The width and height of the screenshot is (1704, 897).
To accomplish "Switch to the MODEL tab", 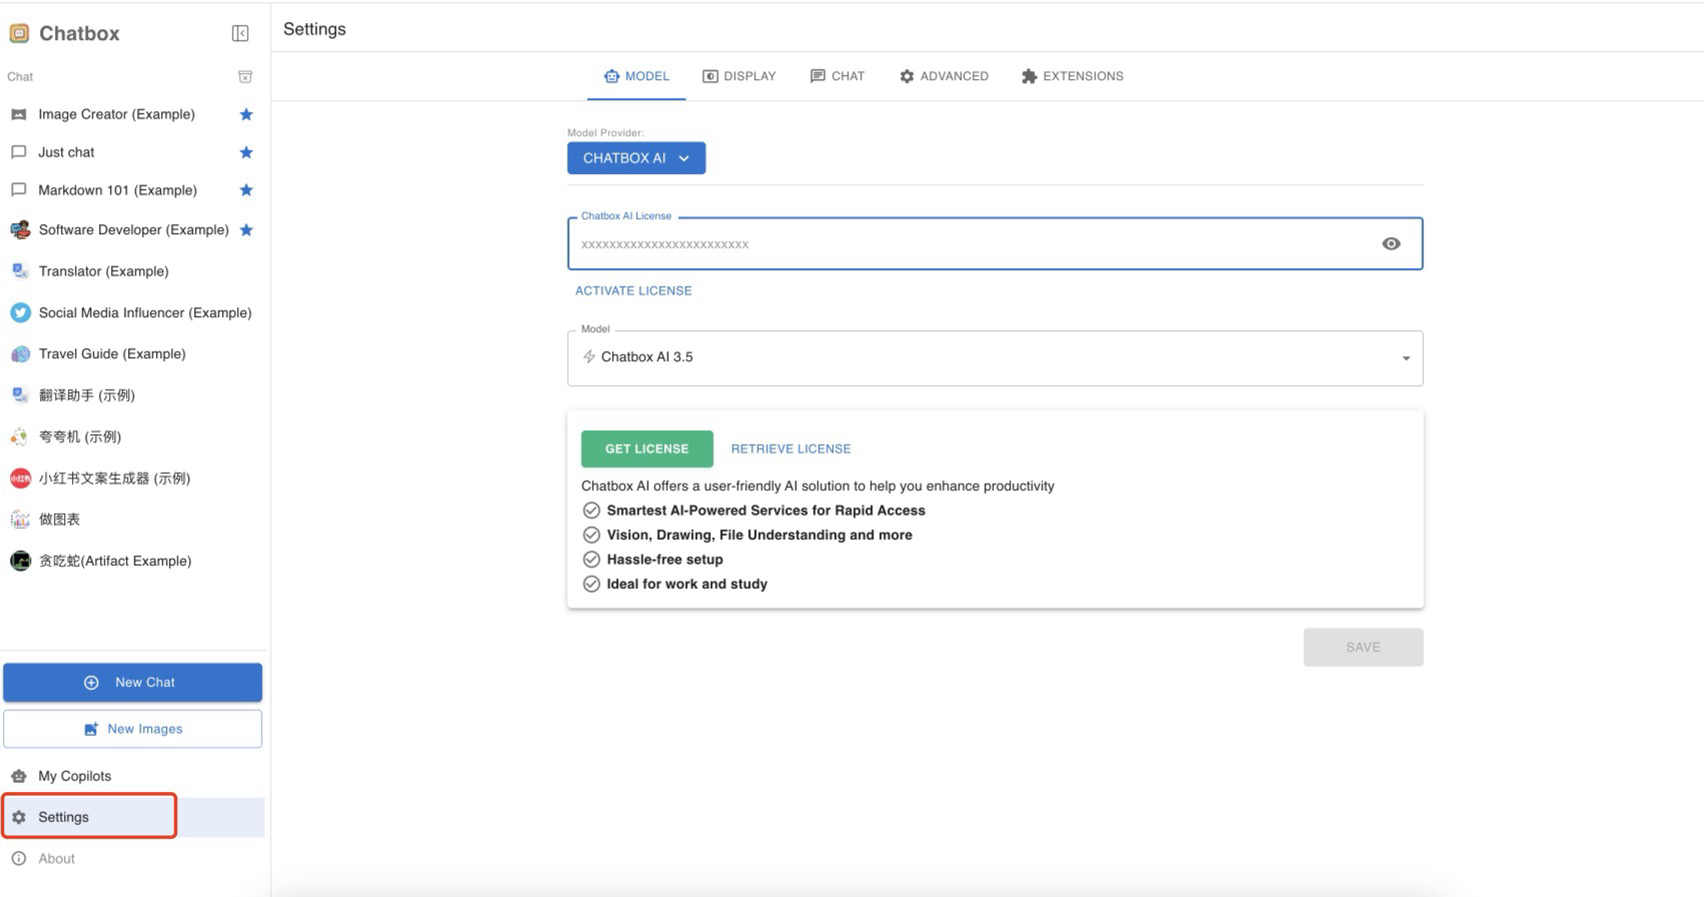I will click(636, 76).
